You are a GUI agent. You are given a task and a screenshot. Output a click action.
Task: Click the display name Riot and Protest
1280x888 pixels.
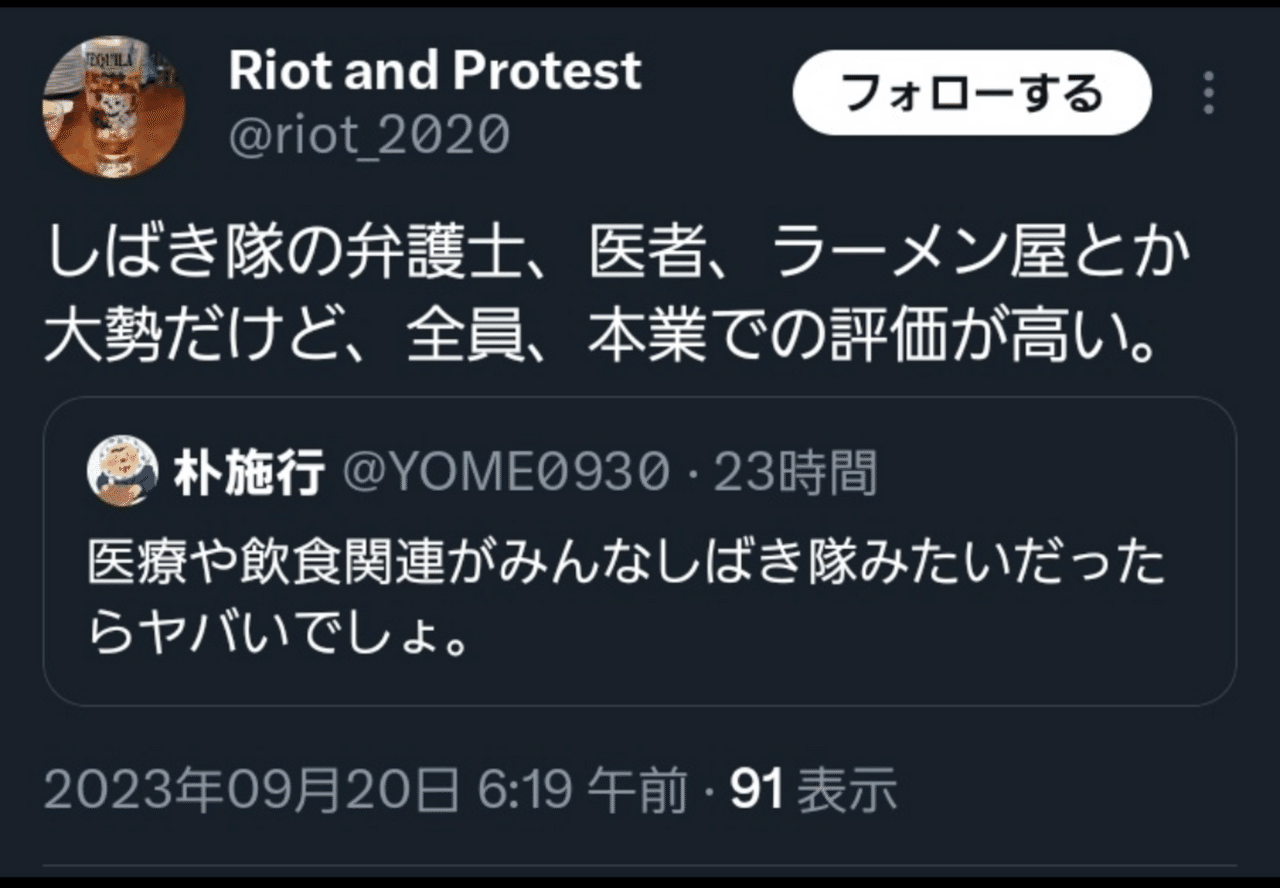tap(433, 68)
